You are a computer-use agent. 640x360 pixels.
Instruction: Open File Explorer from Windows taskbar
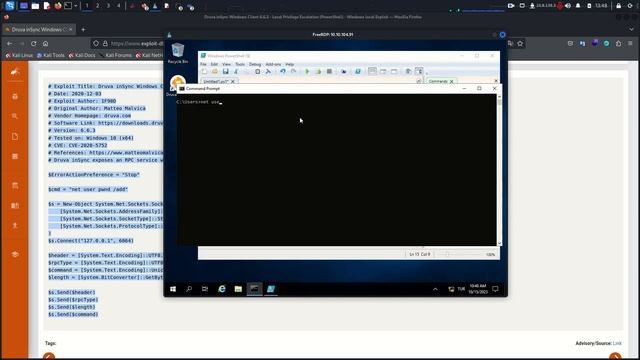238,289
